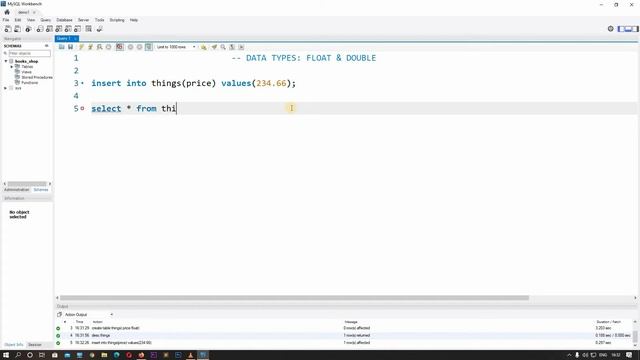Toggle stop-on-error script execution
The width and height of the screenshot is (640, 360).
120,47
